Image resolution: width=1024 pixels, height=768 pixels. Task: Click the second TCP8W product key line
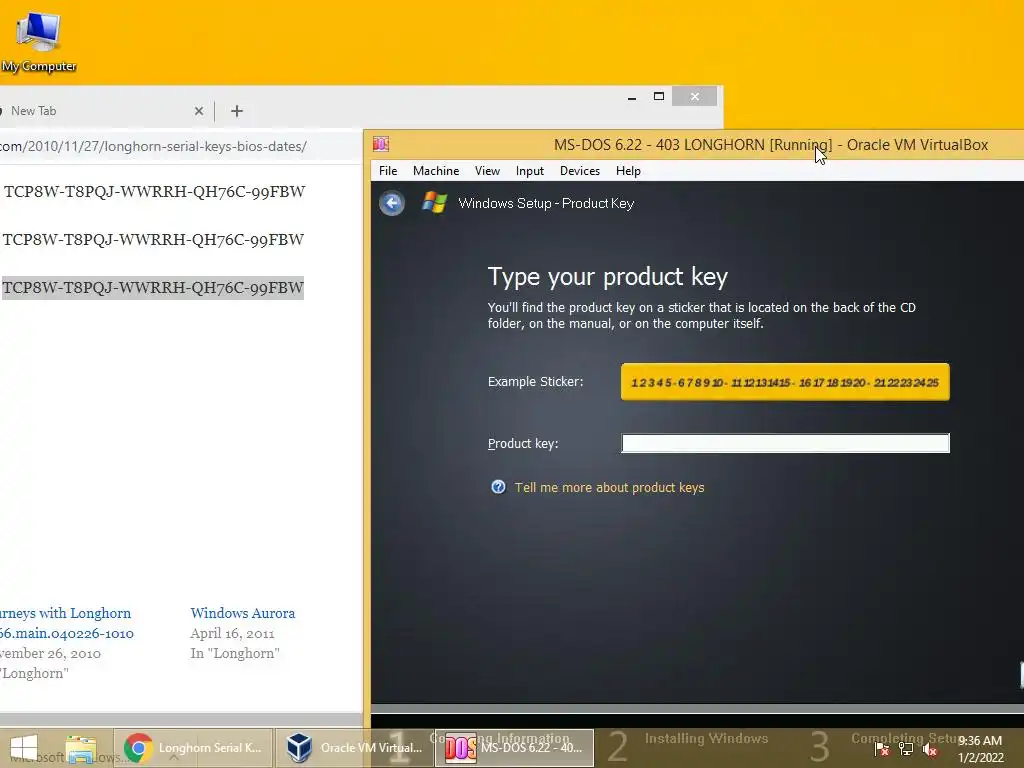click(153, 240)
